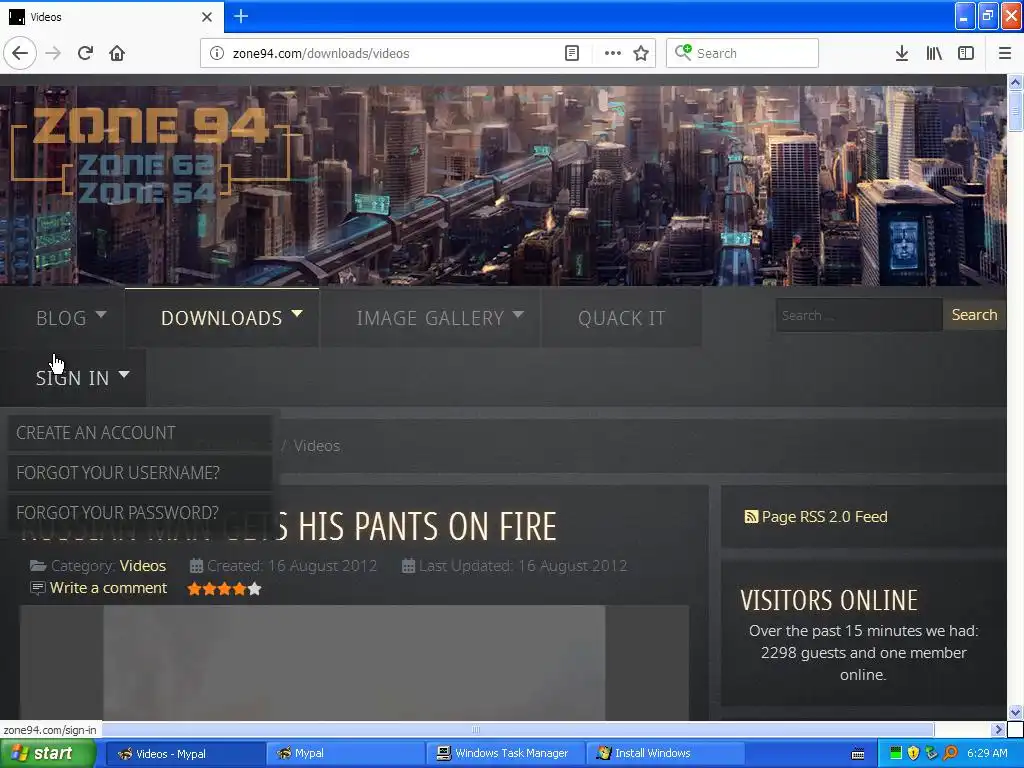Image resolution: width=1024 pixels, height=768 pixels.
Task: Click the site Search button
Action: (x=974, y=315)
